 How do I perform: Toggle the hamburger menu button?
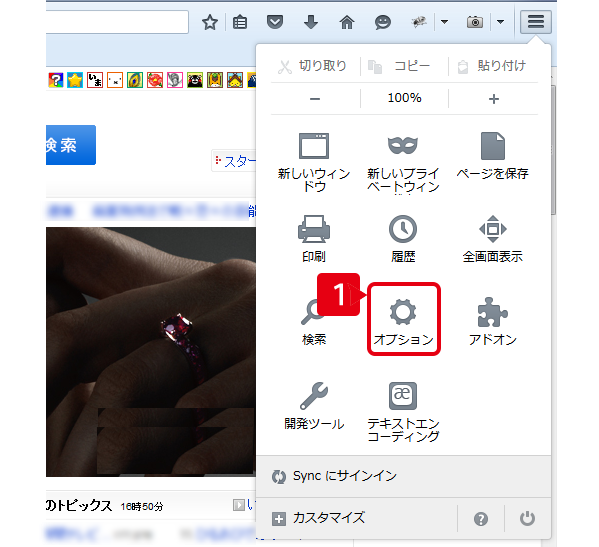[536, 22]
